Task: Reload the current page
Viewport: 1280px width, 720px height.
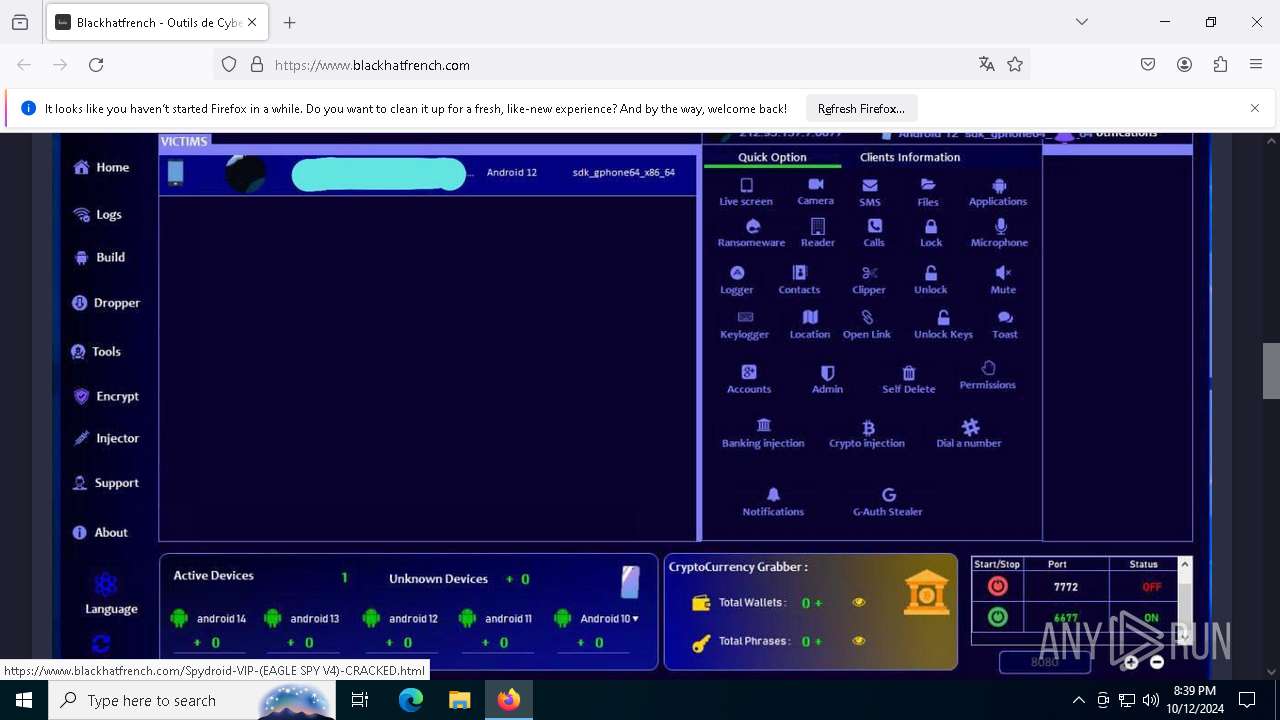Action: point(96,64)
